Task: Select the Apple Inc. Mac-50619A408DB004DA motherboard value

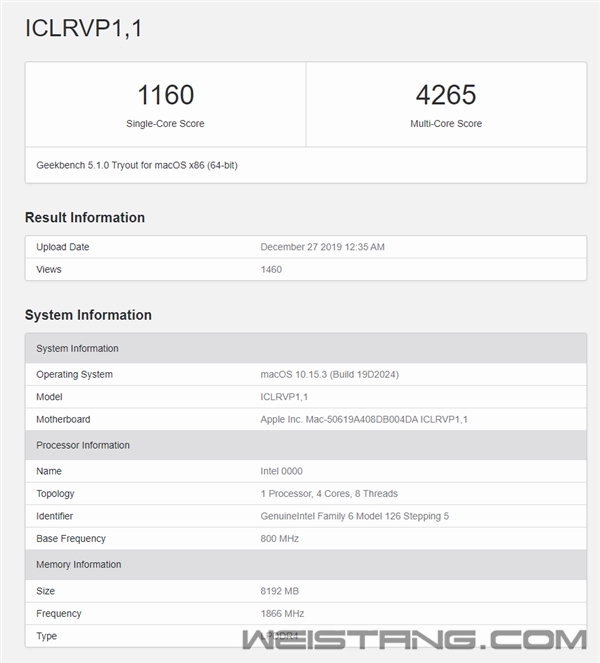Action: [364, 419]
